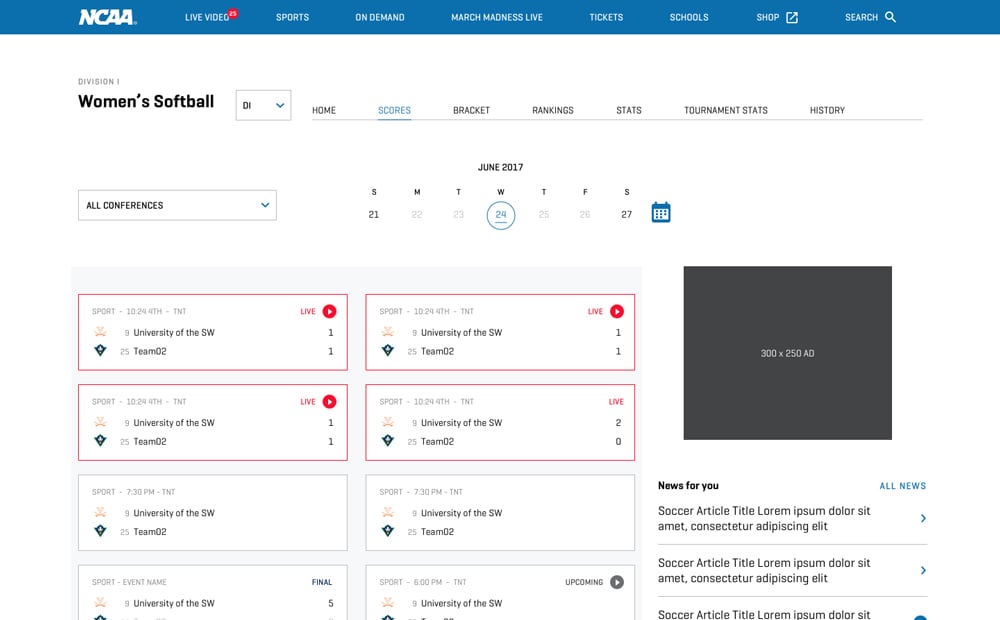The image size is (1000, 620).
Task: Open second news article chevron arrow
Action: coord(923,570)
